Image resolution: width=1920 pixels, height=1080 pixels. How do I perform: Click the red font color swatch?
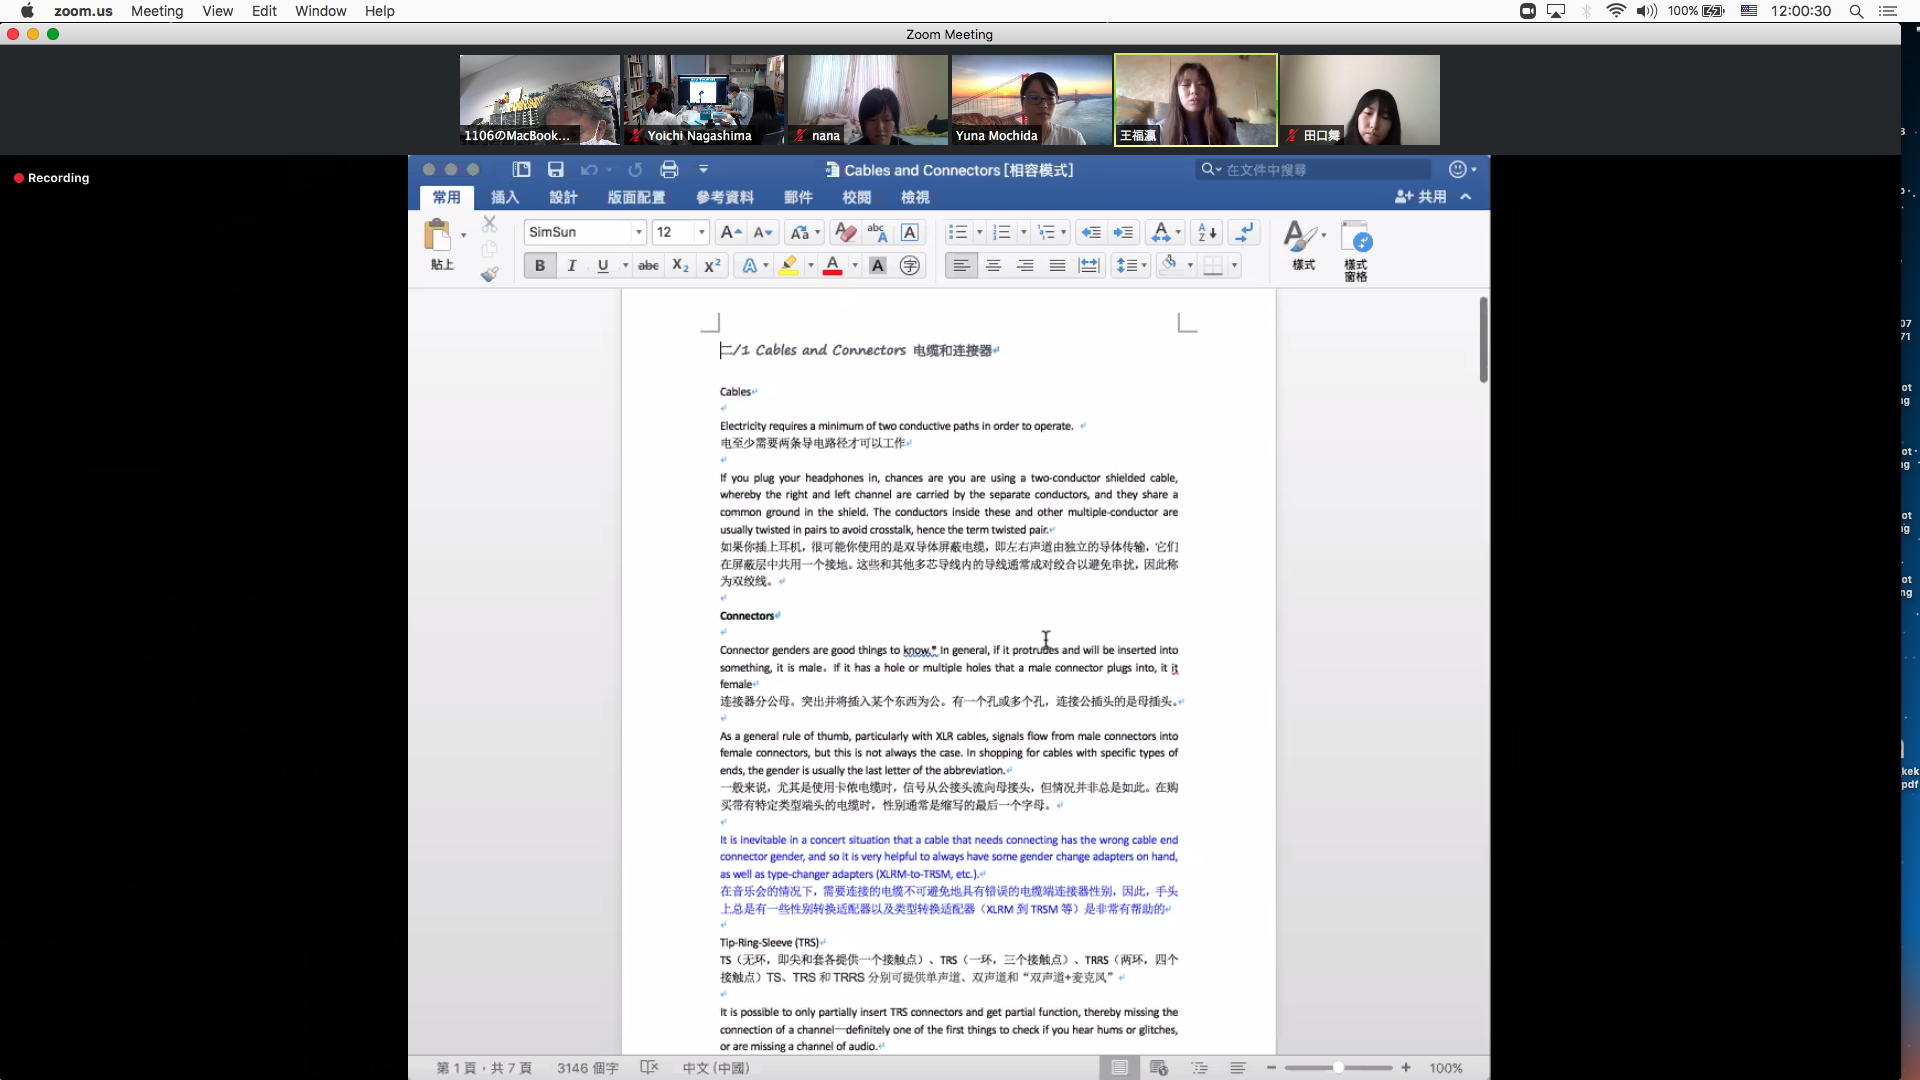tap(832, 265)
